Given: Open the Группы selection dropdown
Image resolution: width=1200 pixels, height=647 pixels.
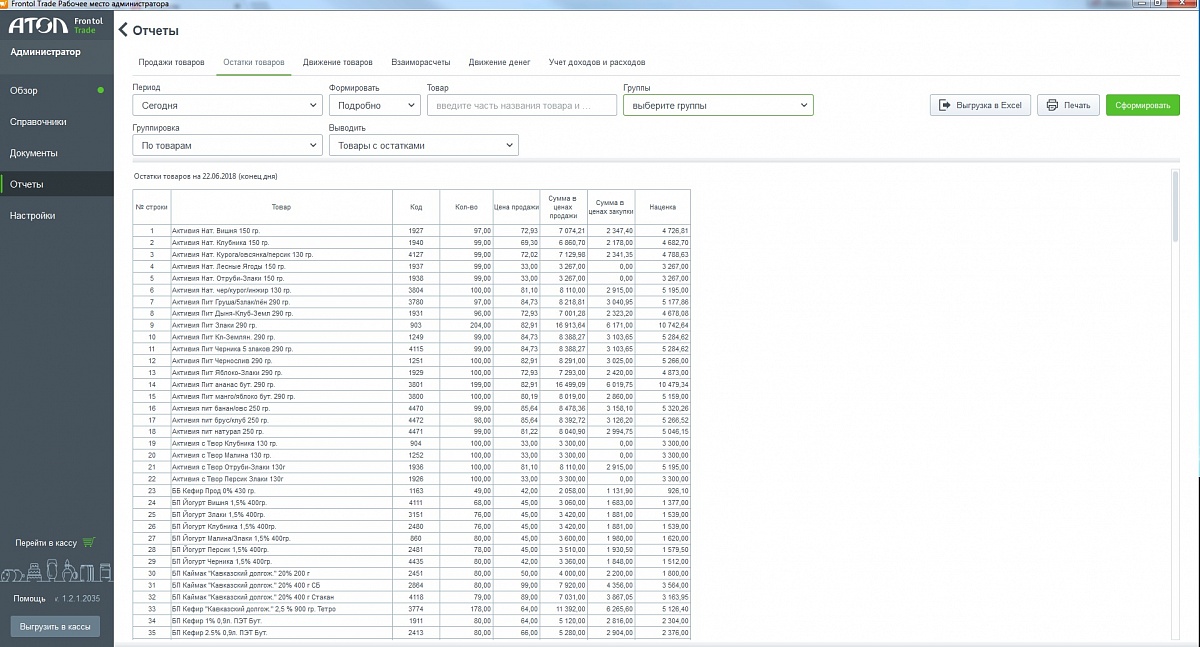Looking at the screenshot, I should (x=717, y=105).
